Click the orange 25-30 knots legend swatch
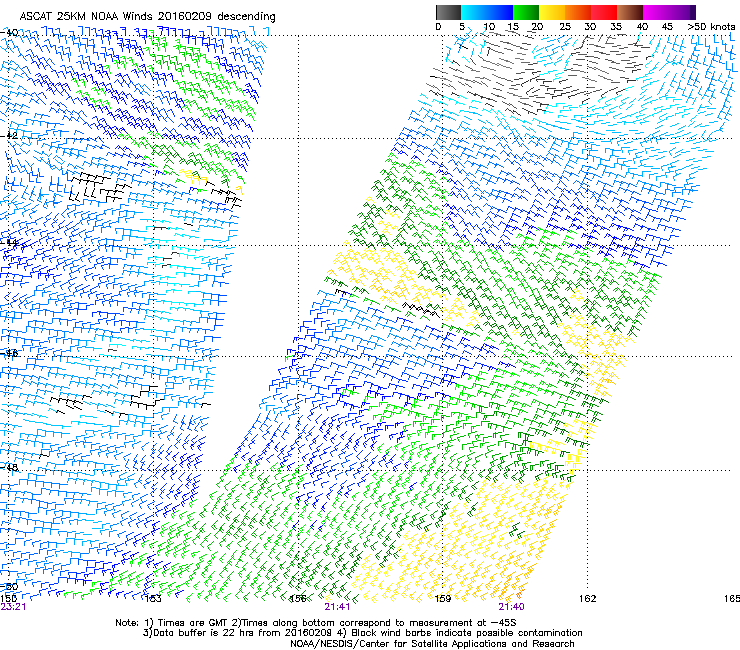 pos(578,12)
